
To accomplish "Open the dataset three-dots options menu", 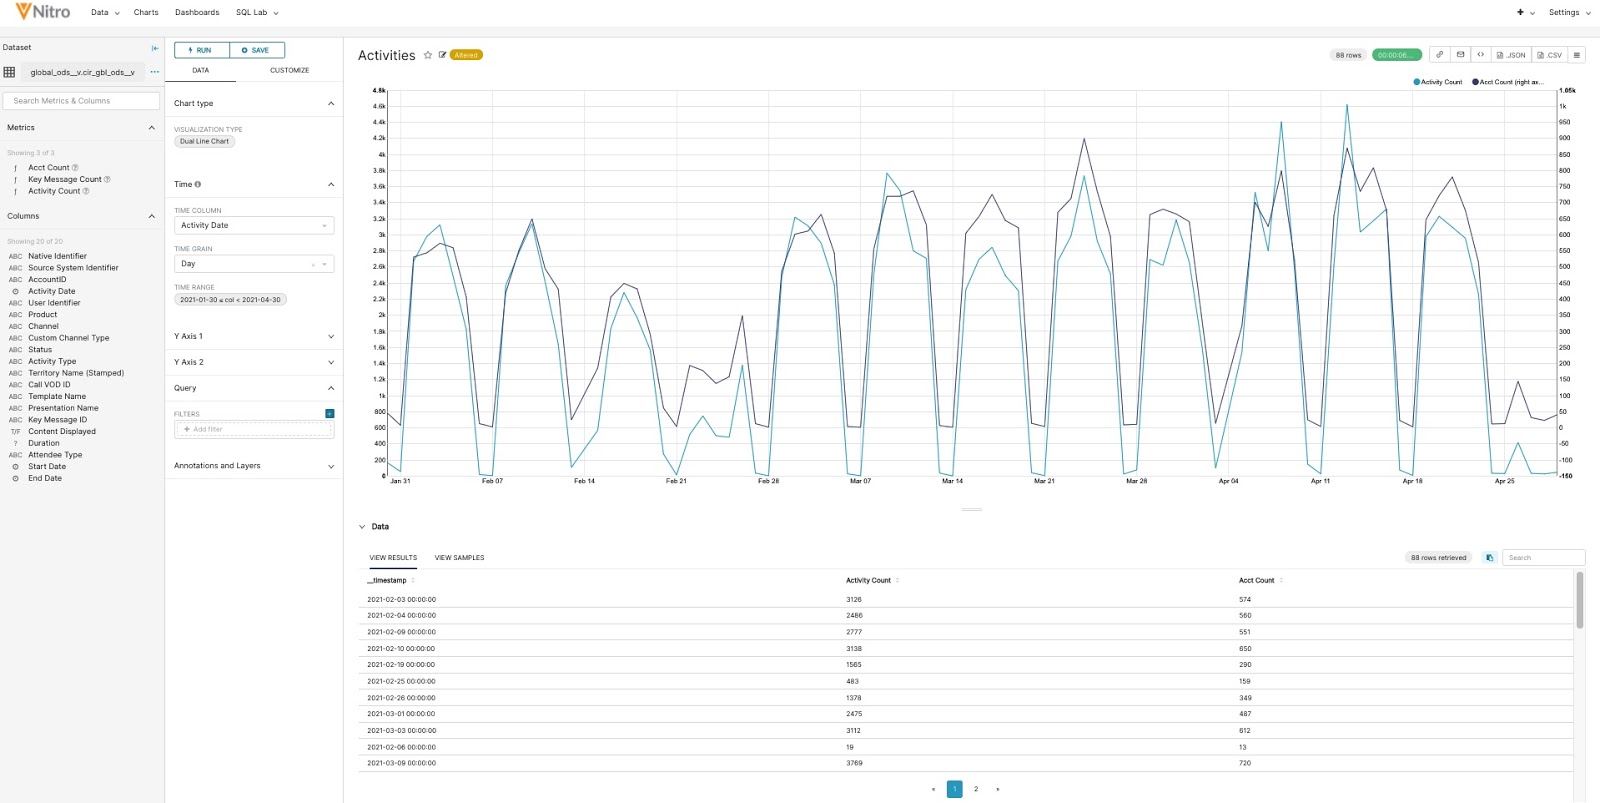I will pyautogui.click(x=155, y=72).
